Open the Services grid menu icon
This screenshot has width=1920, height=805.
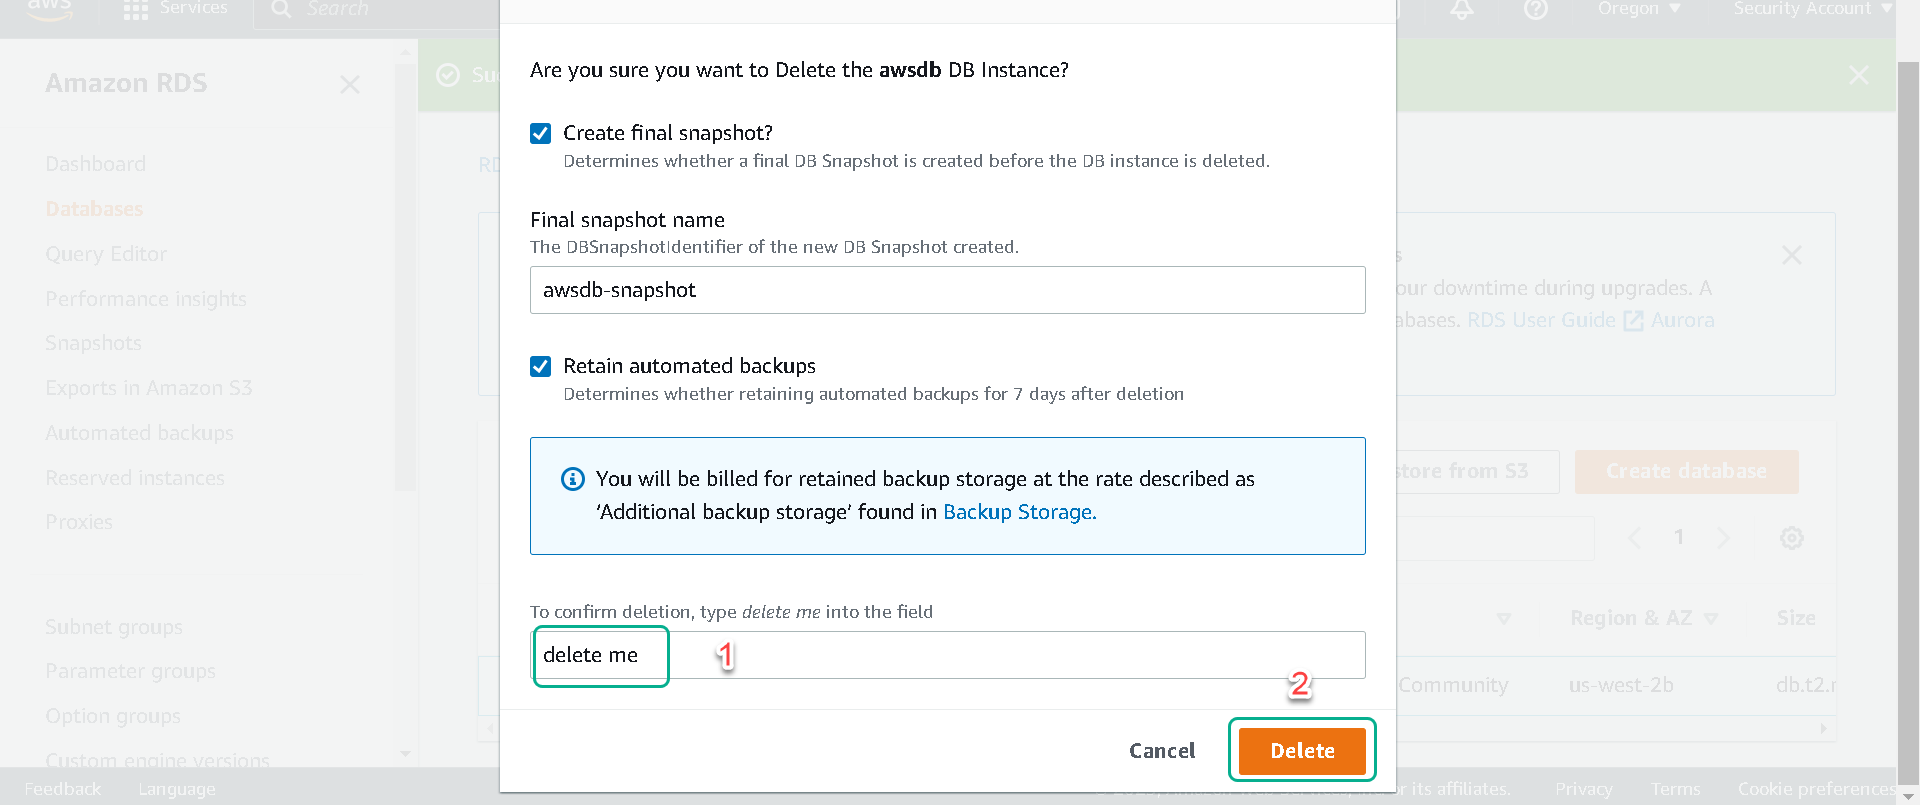pyautogui.click(x=135, y=9)
